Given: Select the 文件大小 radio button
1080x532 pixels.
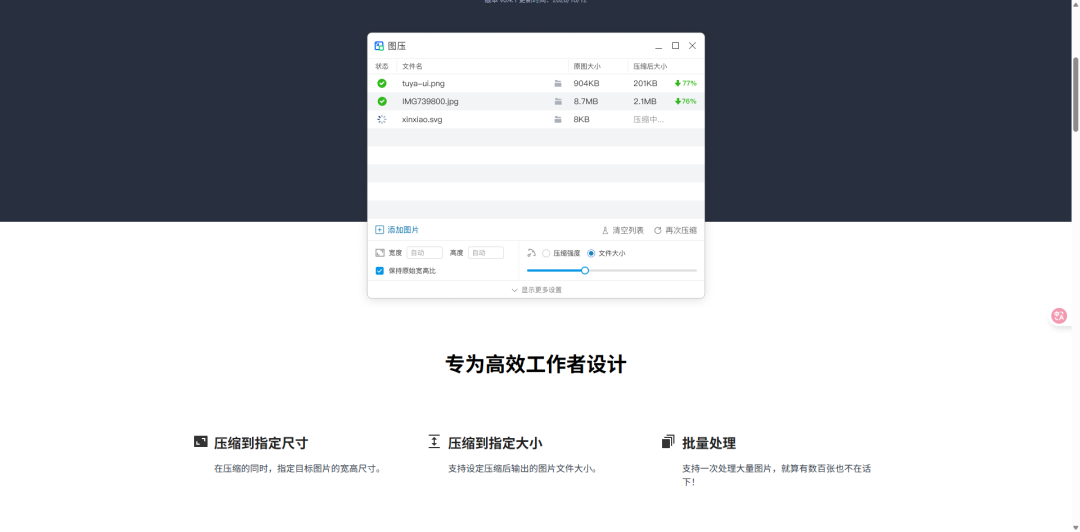Looking at the screenshot, I should [591, 253].
